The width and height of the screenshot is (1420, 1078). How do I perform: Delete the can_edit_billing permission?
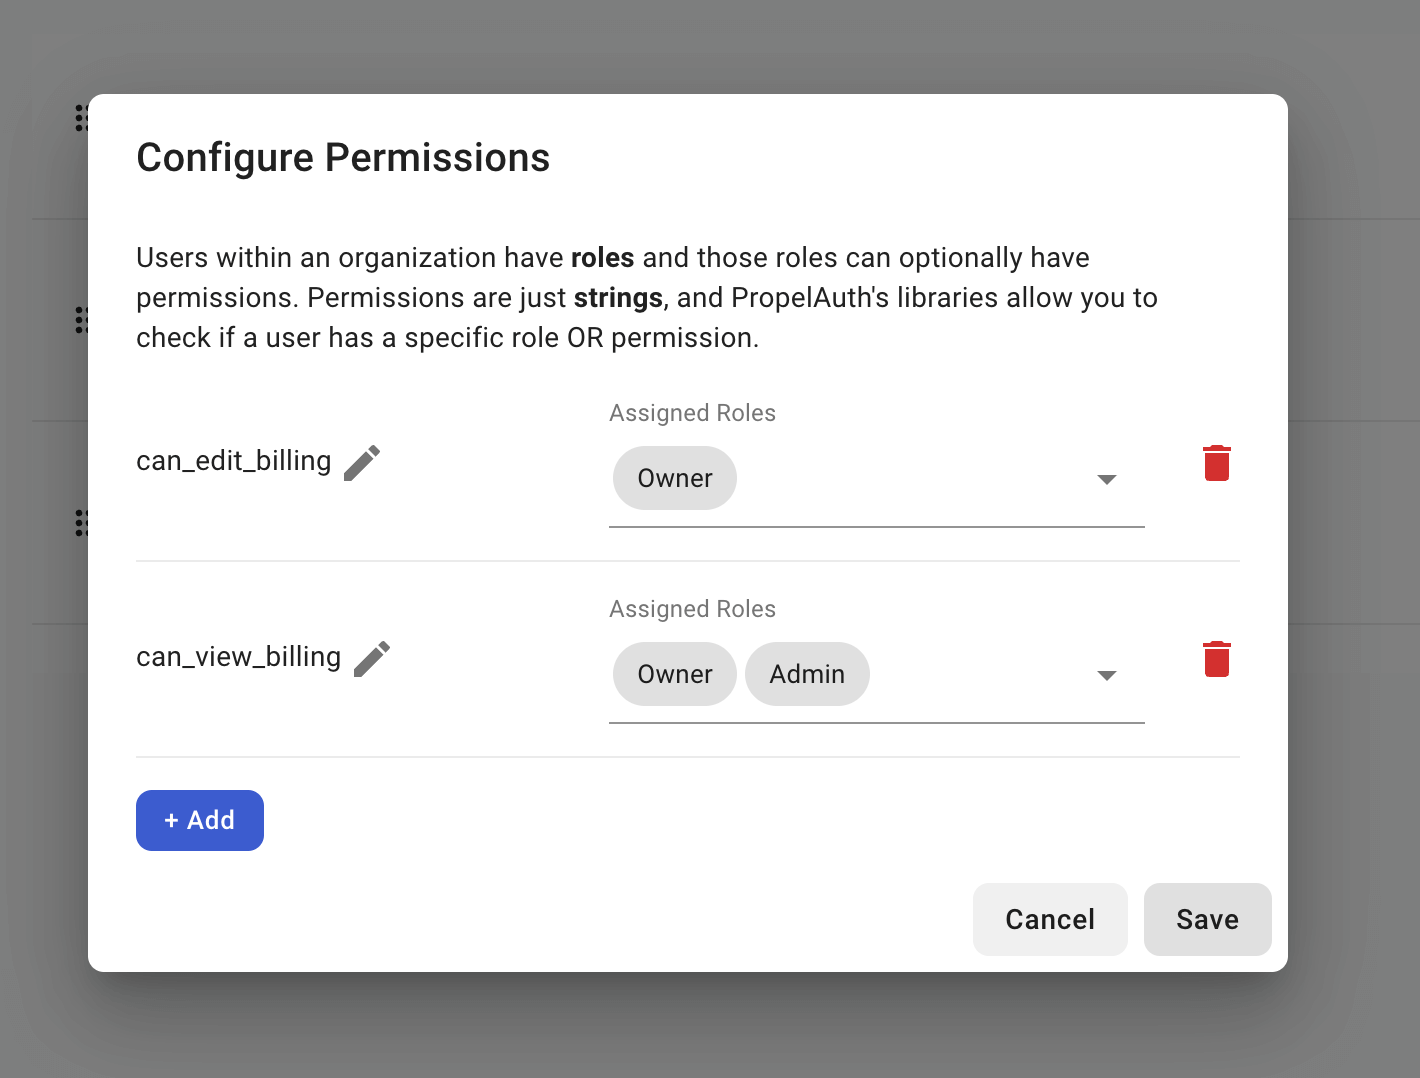click(x=1216, y=462)
